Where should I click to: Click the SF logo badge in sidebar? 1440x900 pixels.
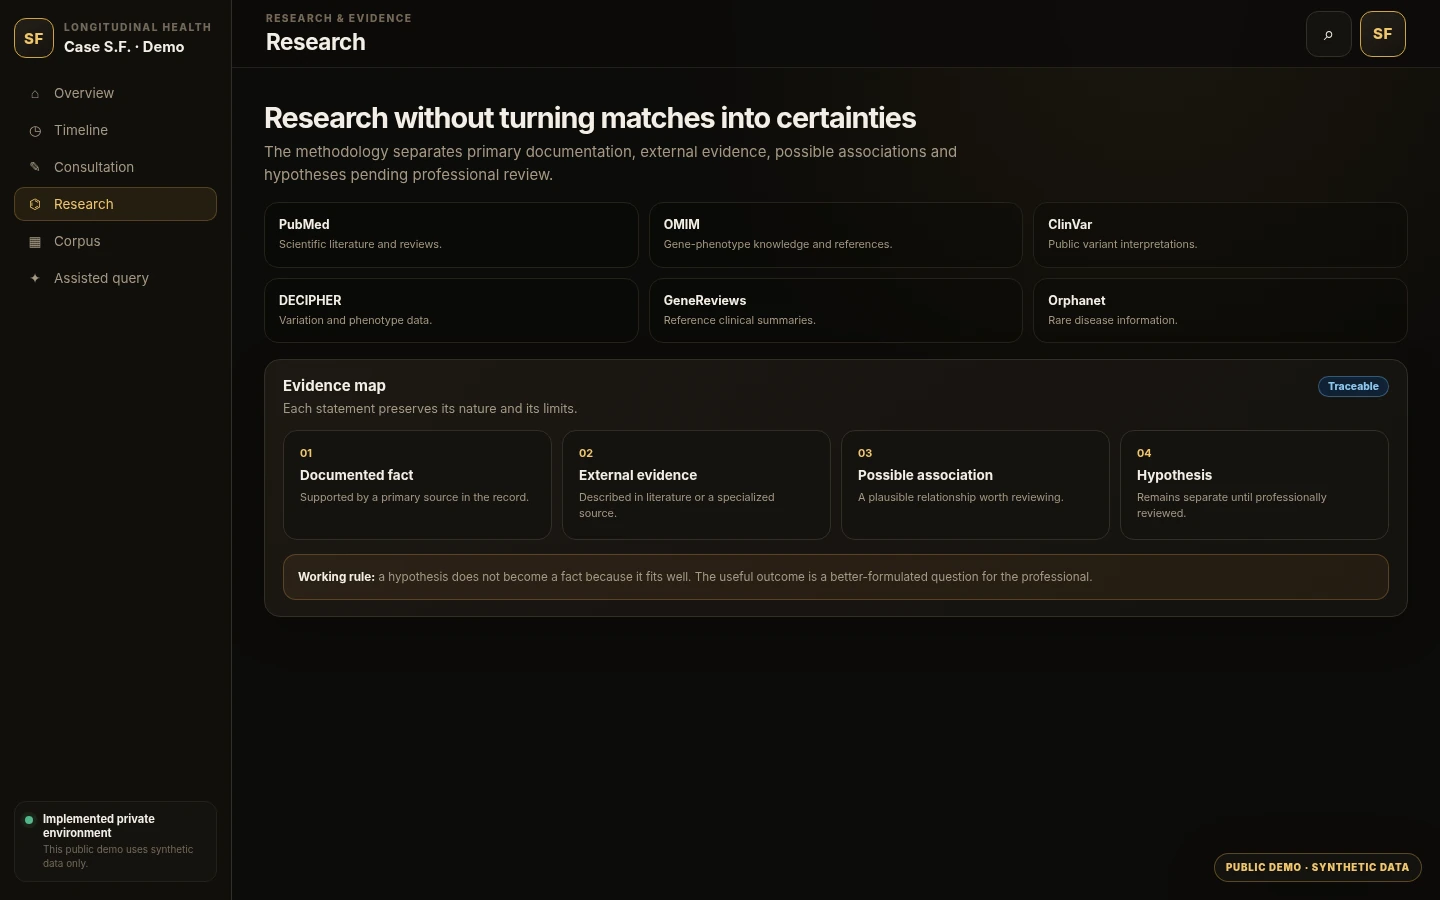pyautogui.click(x=34, y=38)
